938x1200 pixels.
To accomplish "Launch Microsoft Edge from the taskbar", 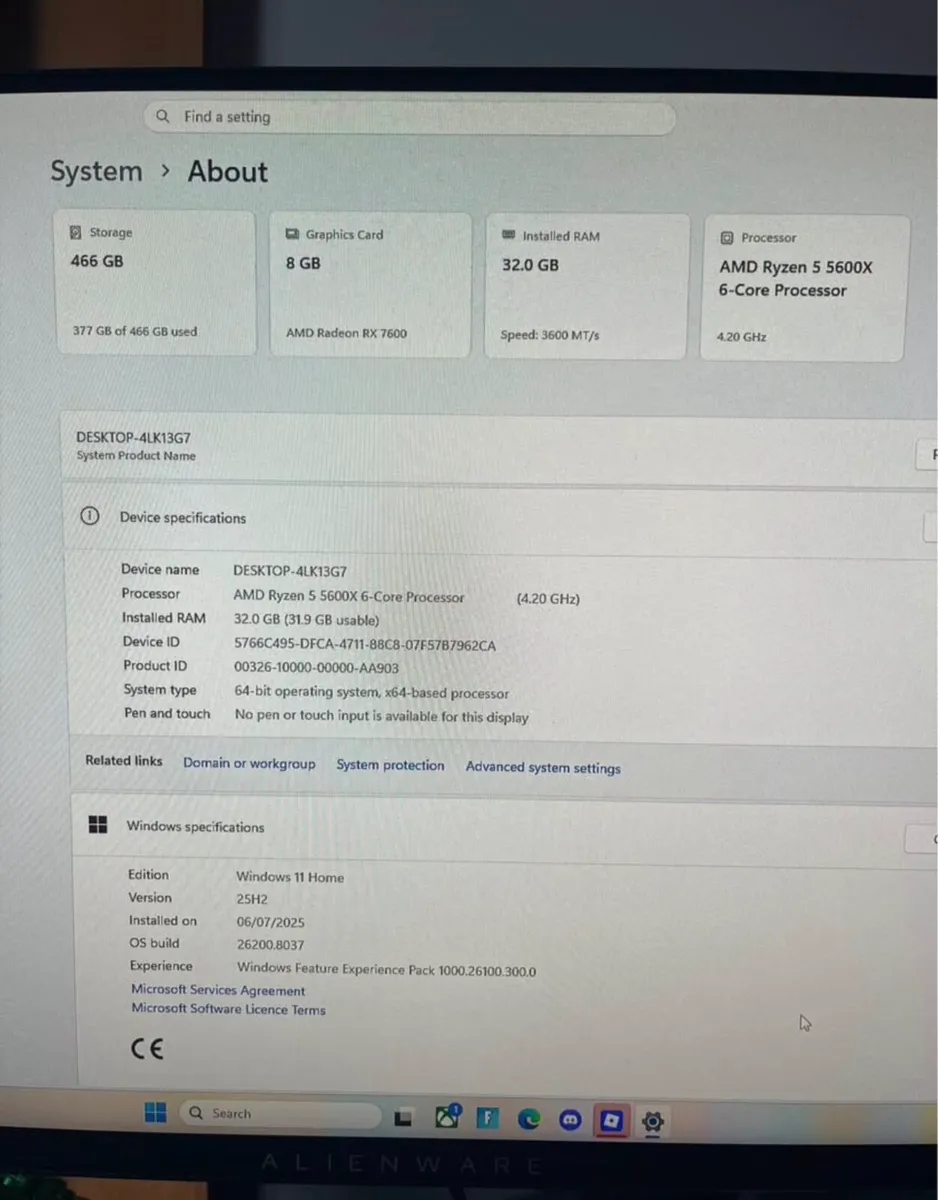I will tap(529, 1120).
